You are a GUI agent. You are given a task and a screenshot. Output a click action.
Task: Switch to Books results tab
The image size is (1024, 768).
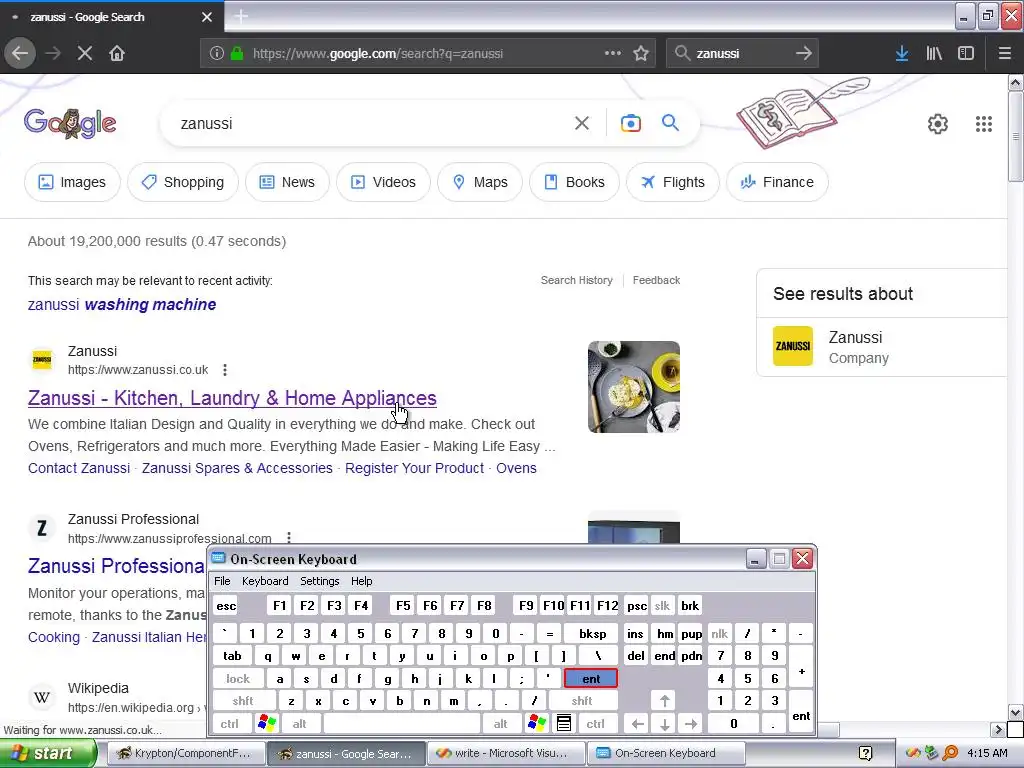575,182
